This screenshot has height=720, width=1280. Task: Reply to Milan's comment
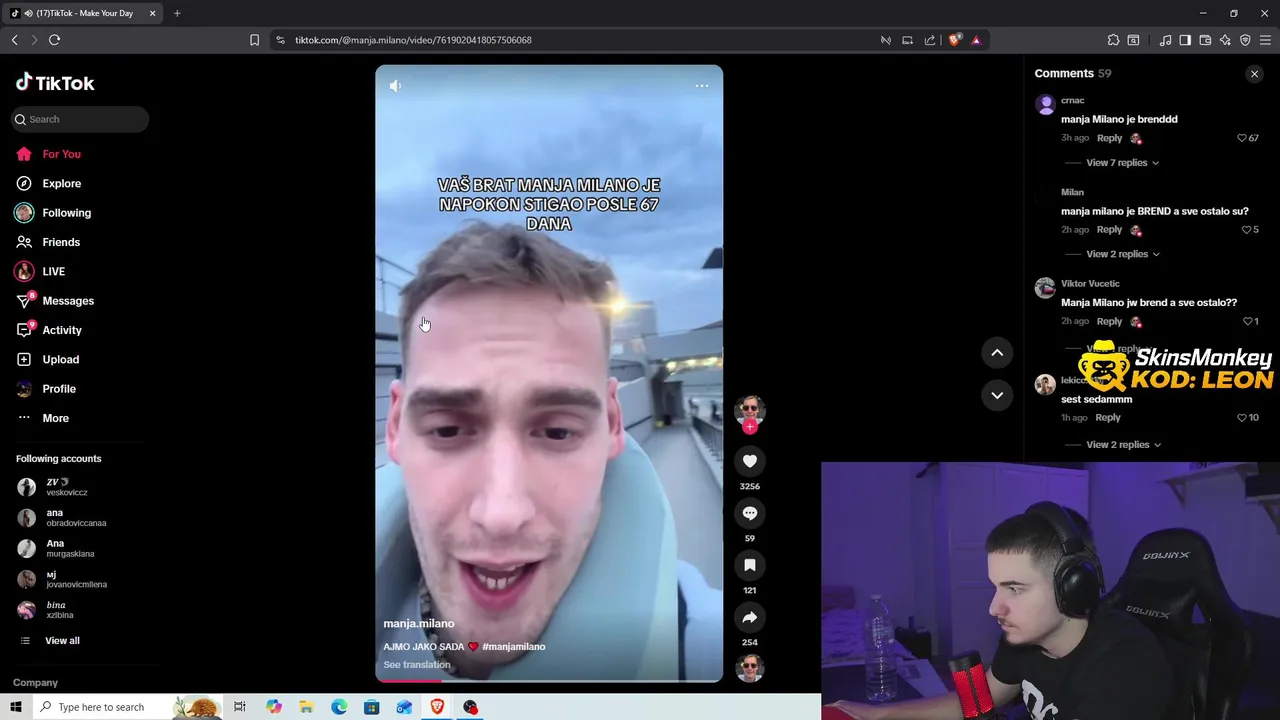tap(1109, 230)
